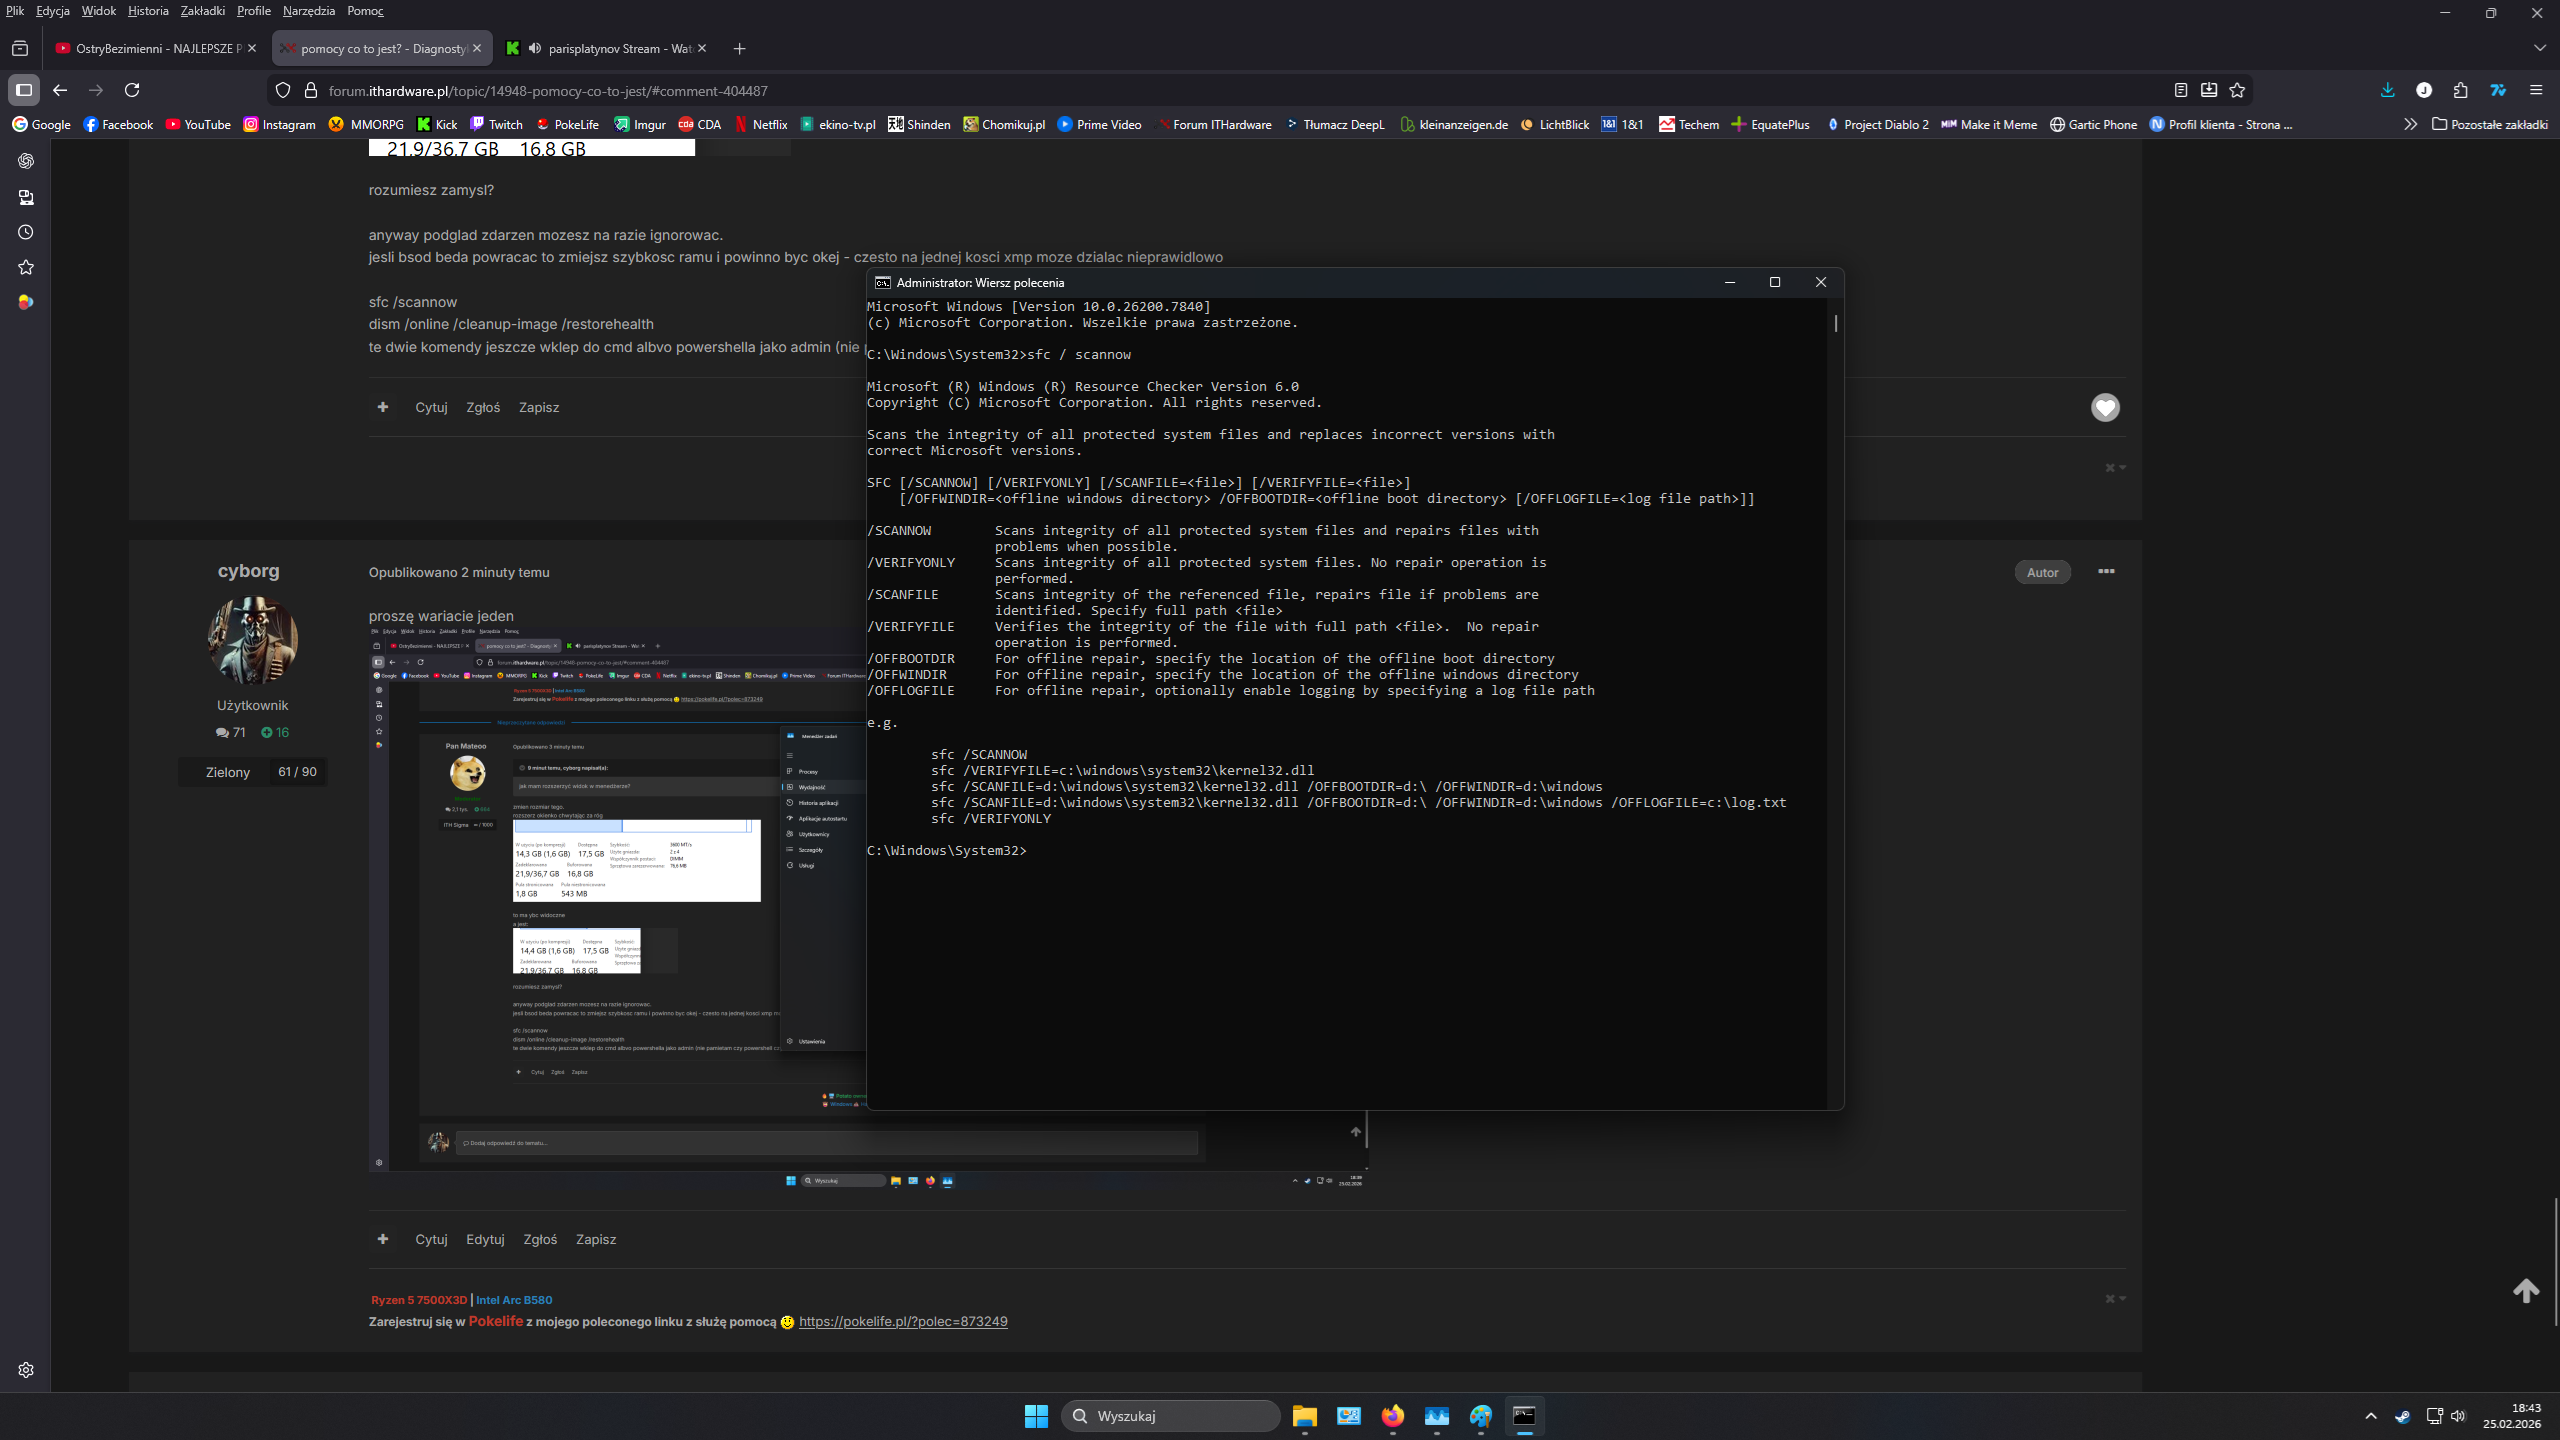Open cyborg post three-dots options menu

click(x=2106, y=571)
